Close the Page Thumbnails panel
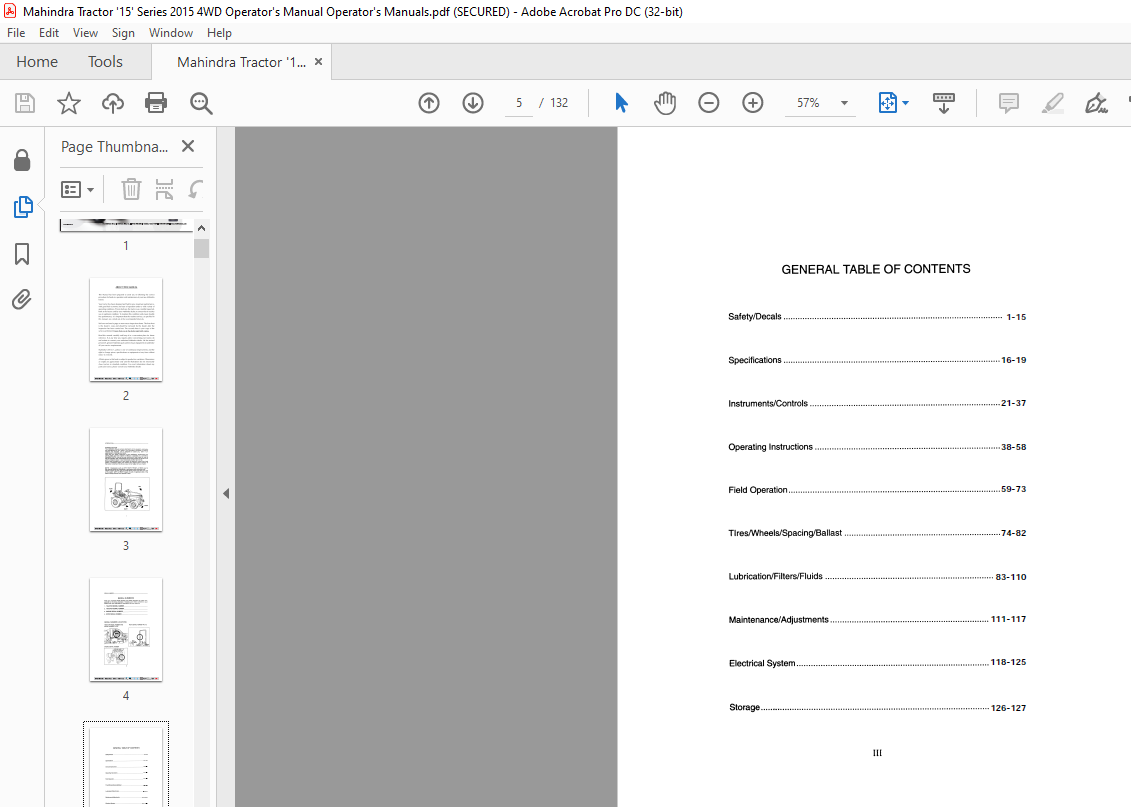1131x807 pixels. pyautogui.click(x=188, y=146)
